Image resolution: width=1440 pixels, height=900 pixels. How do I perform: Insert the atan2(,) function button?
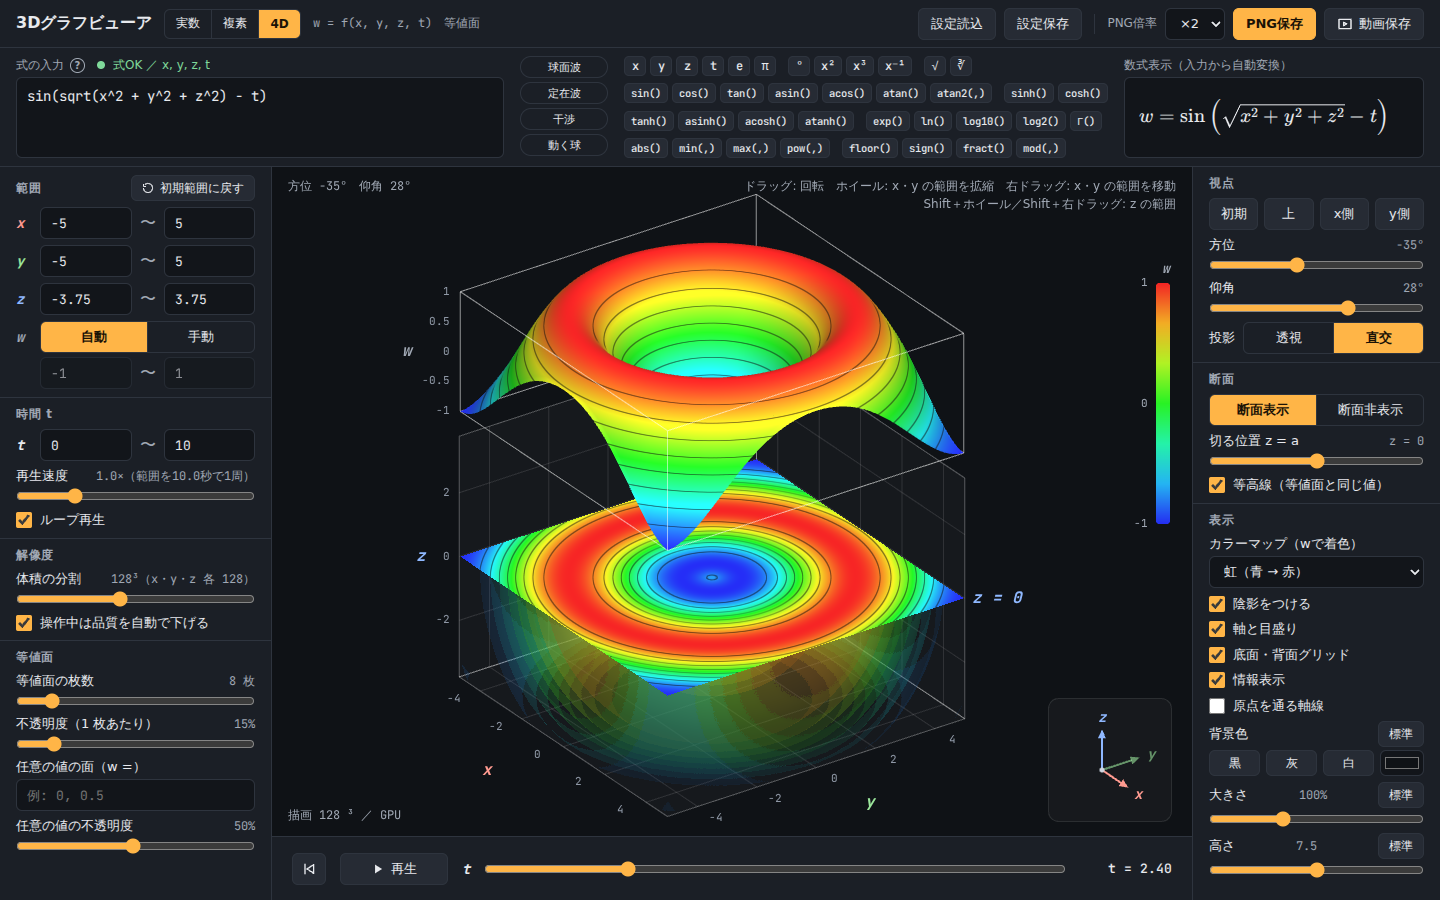pyautogui.click(x=961, y=93)
